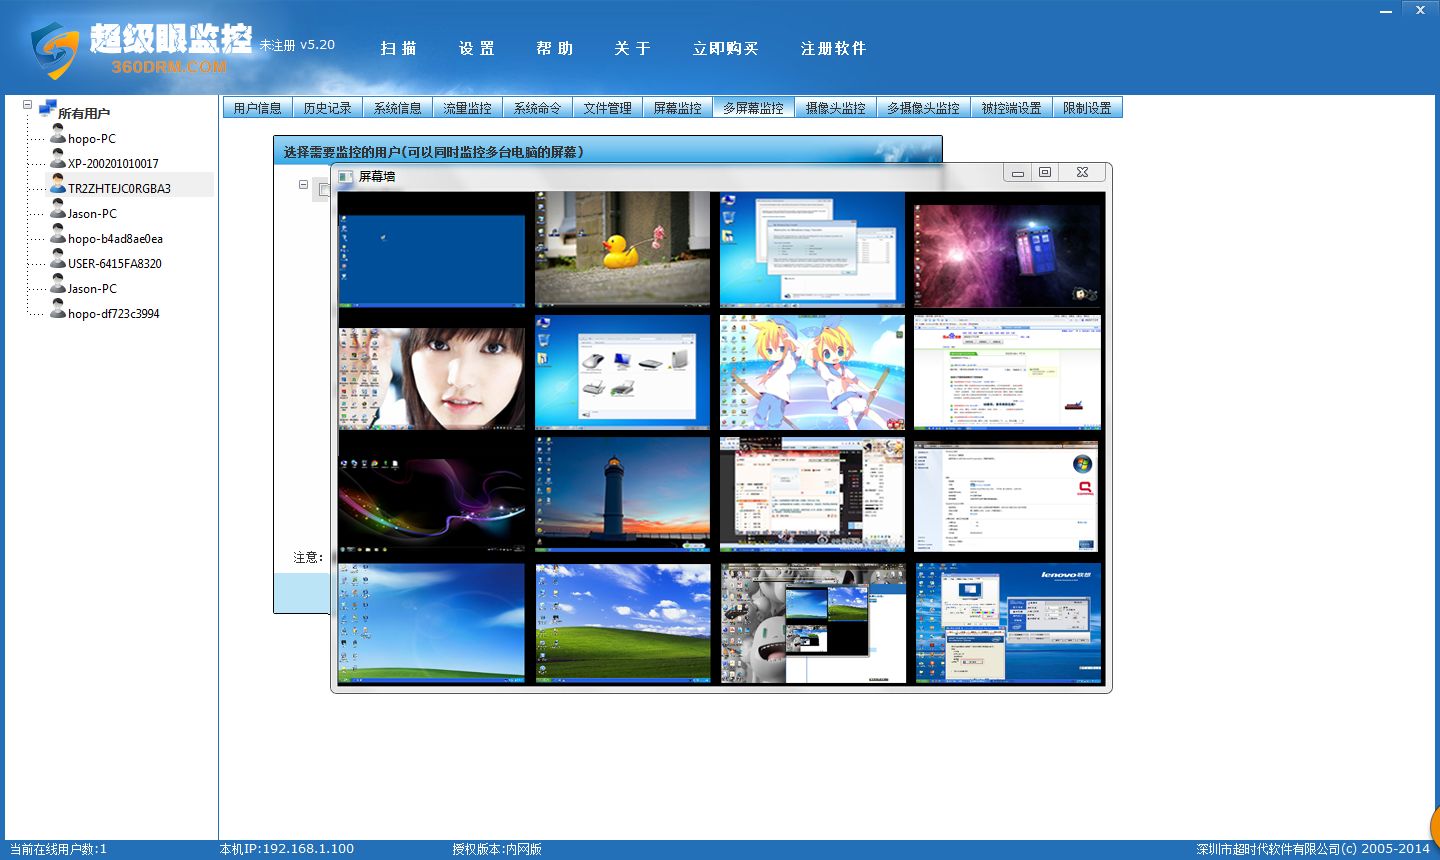Click the avatar icon beside XP-200201010017
1440x860 pixels.
(x=58, y=159)
